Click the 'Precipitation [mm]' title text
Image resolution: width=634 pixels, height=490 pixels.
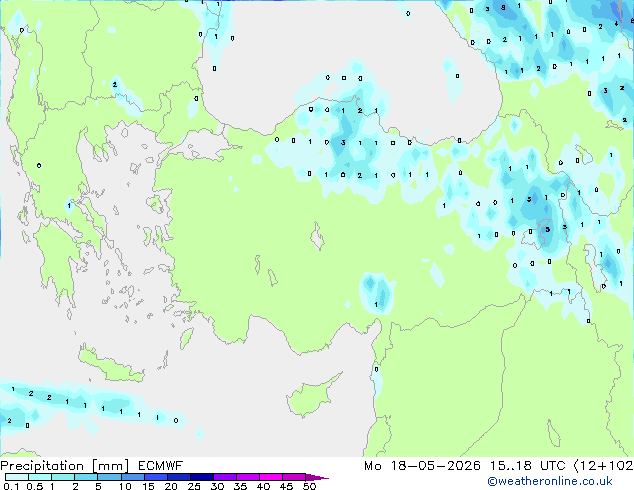click(65, 466)
